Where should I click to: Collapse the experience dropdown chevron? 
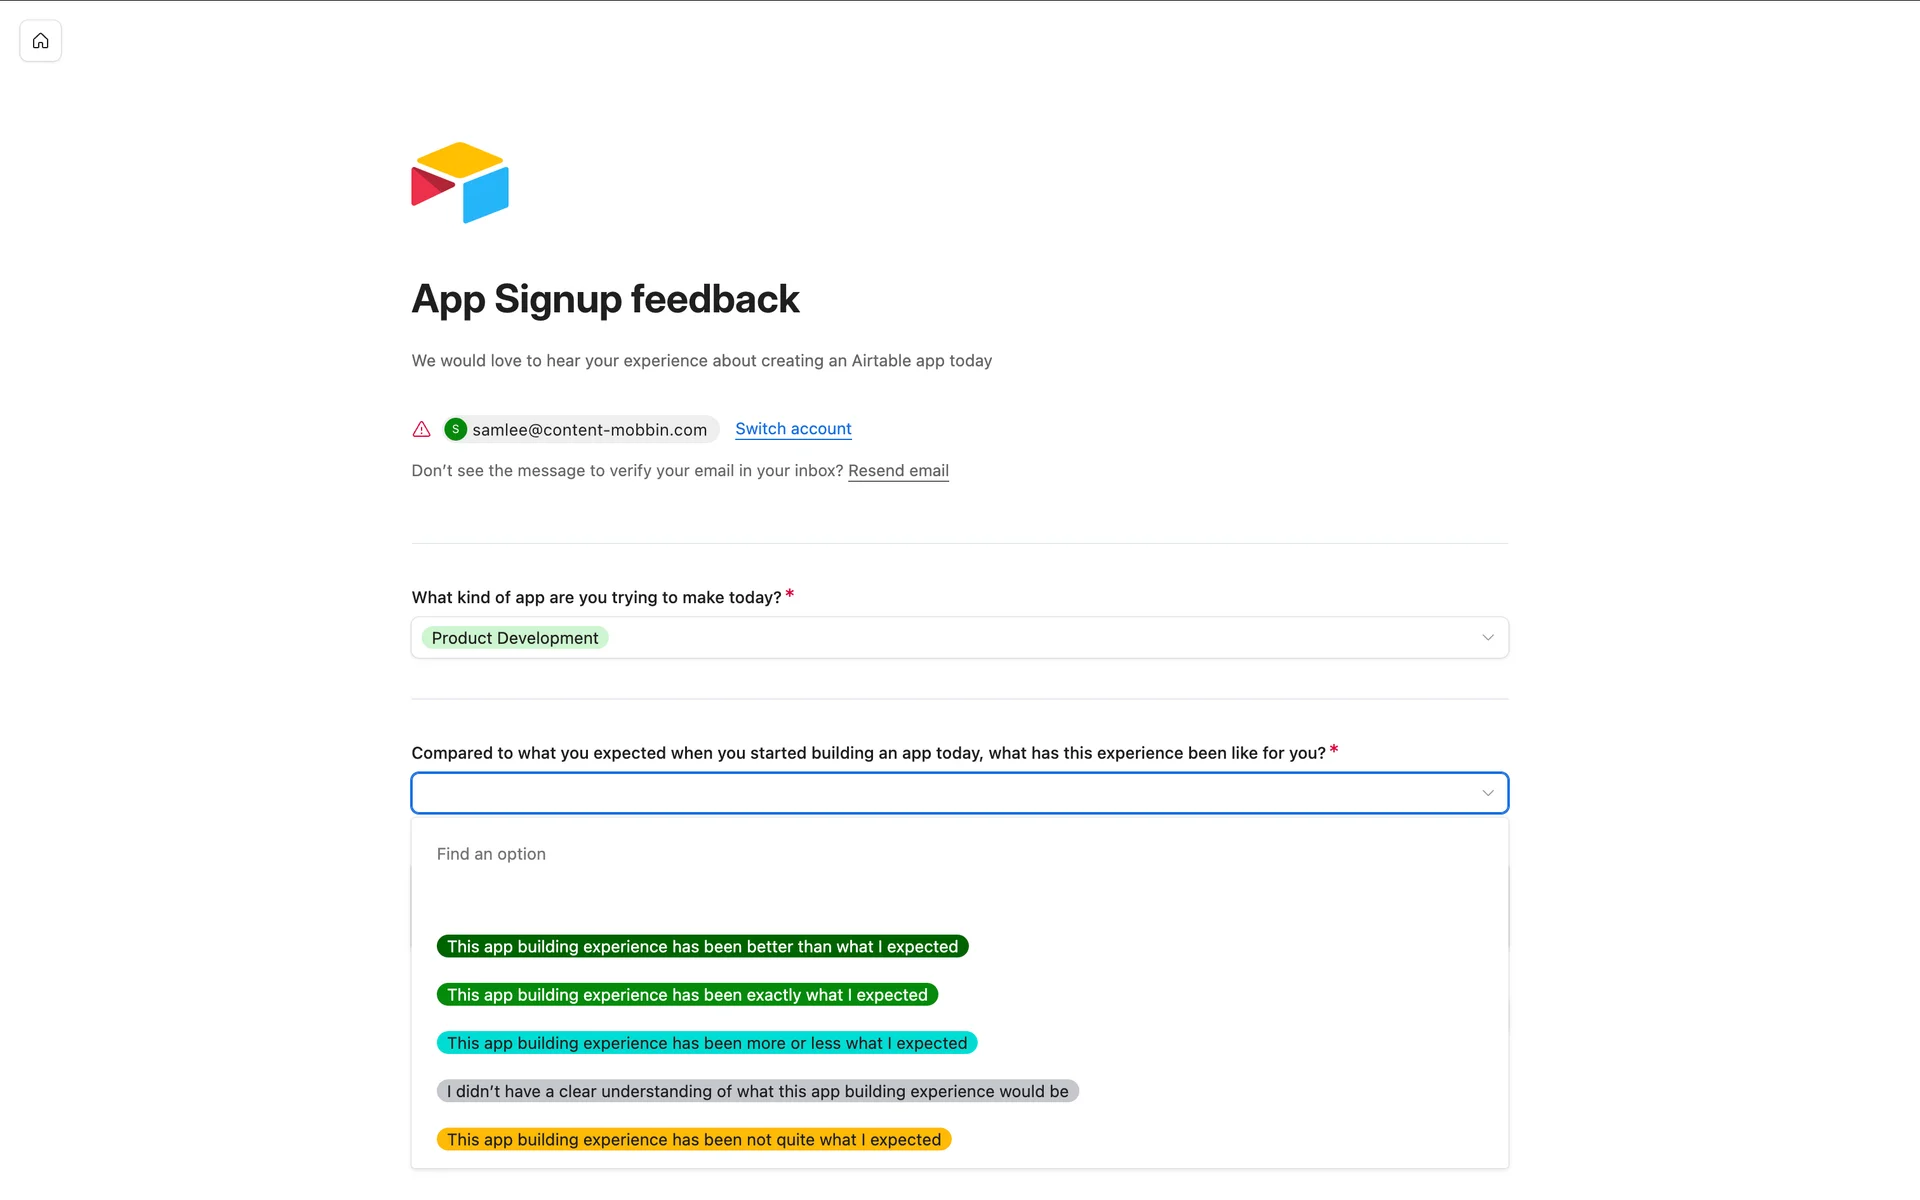[1488, 793]
